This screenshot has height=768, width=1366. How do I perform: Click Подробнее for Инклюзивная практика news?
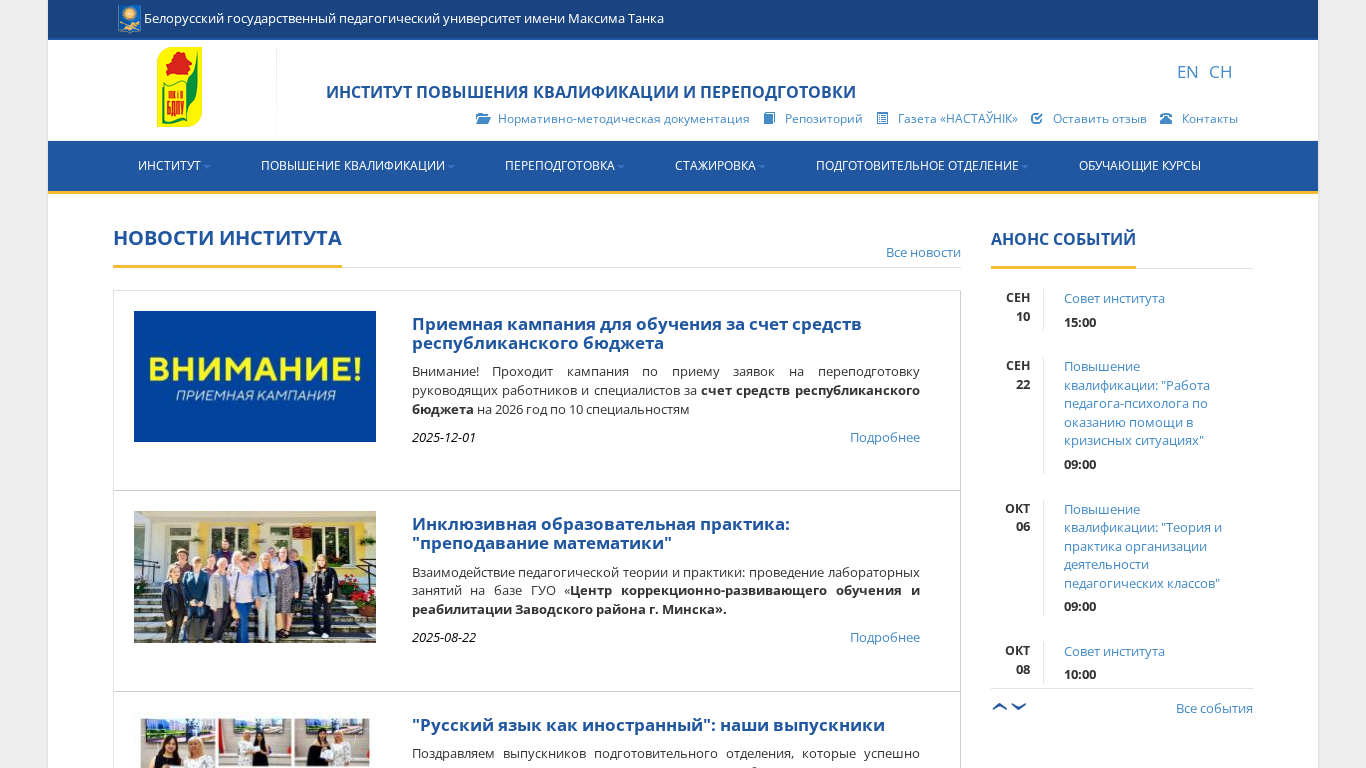[885, 637]
